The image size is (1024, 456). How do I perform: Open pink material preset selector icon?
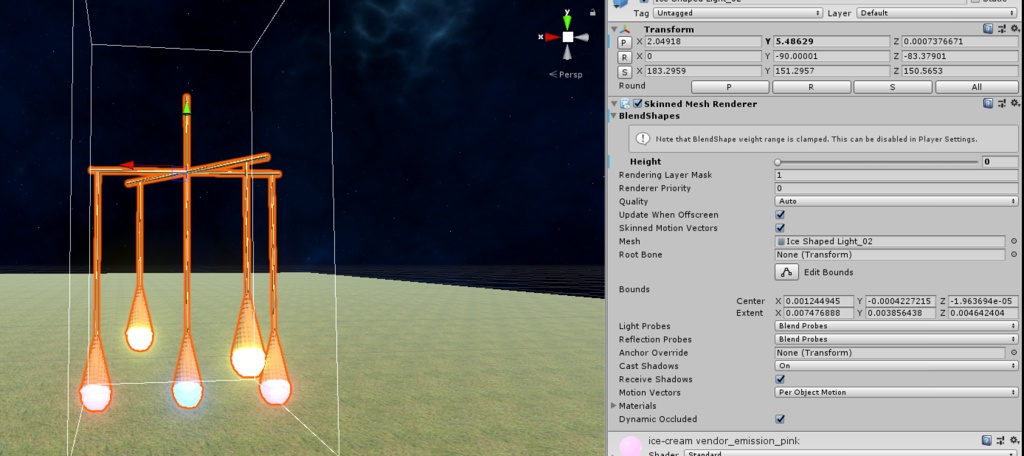[x=1002, y=441]
